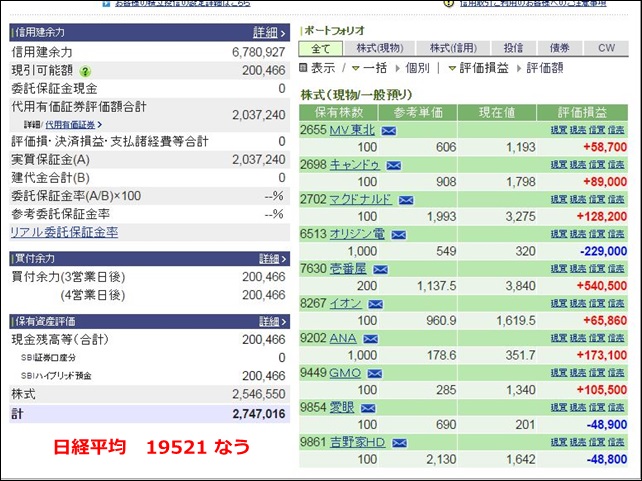The width and height of the screenshot is (642, 481).
Task: Open the mail alert icon for マクドナルド
Action: click(406, 200)
